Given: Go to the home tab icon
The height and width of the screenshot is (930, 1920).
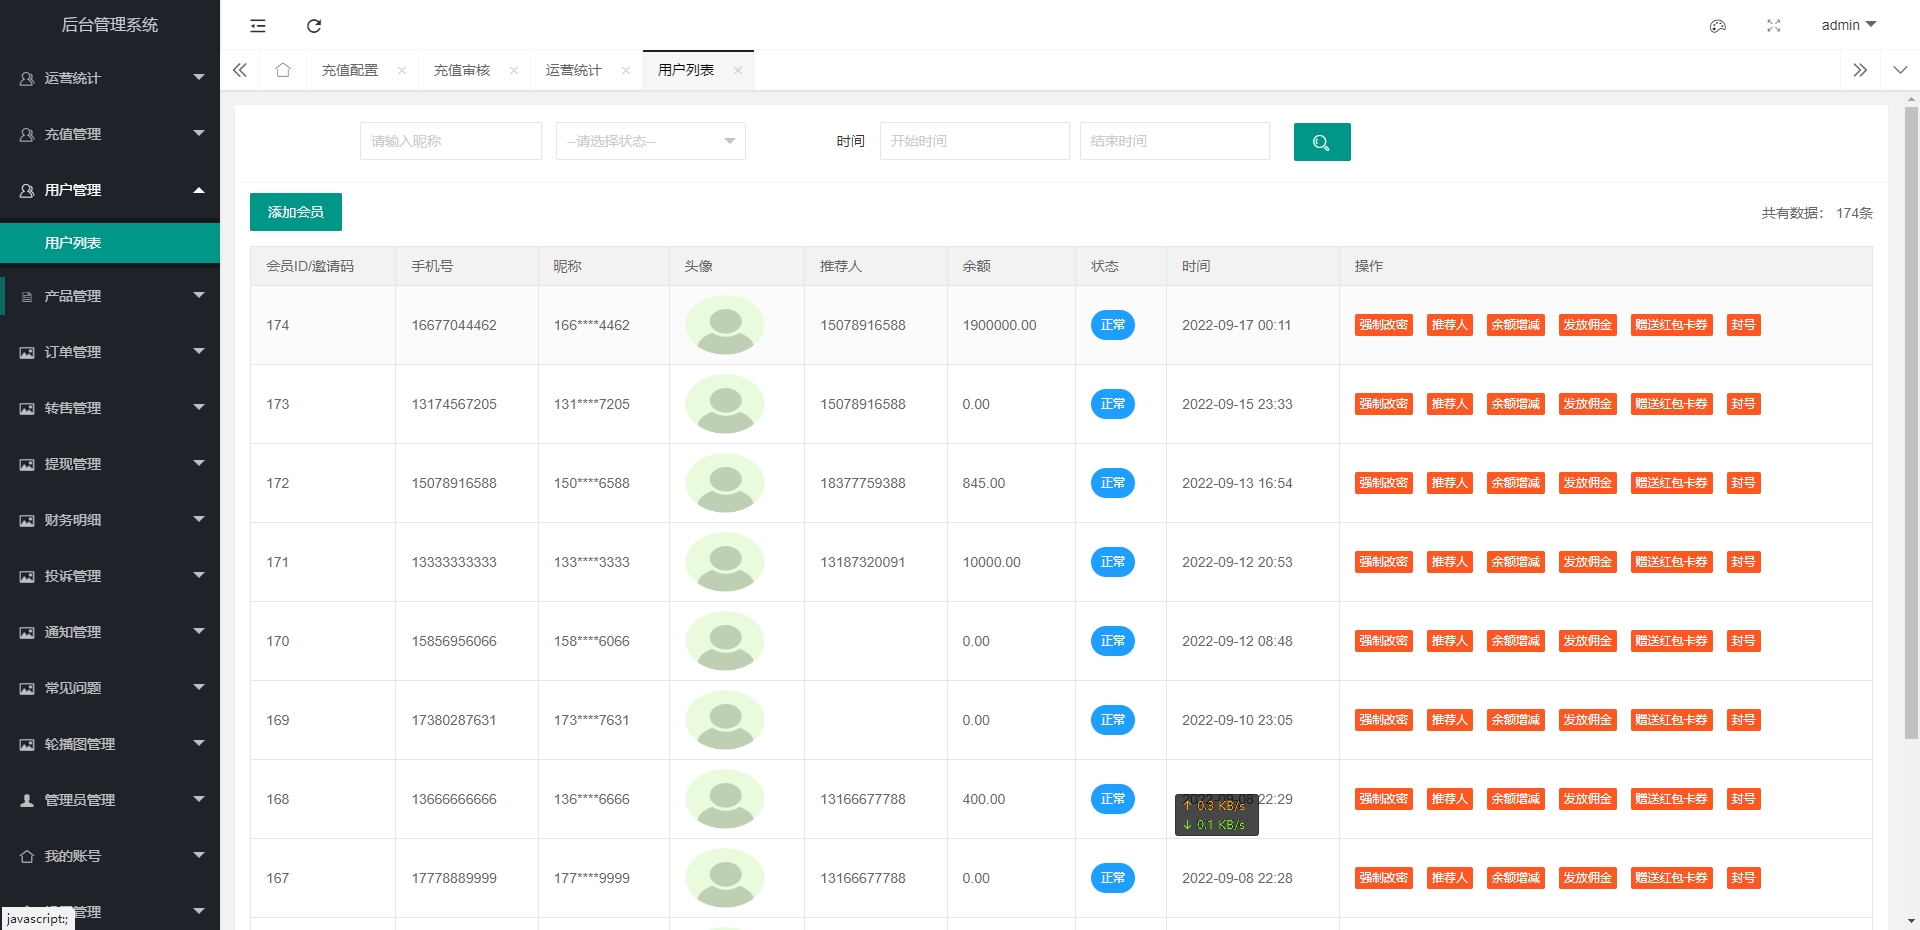Looking at the screenshot, I should tap(283, 70).
